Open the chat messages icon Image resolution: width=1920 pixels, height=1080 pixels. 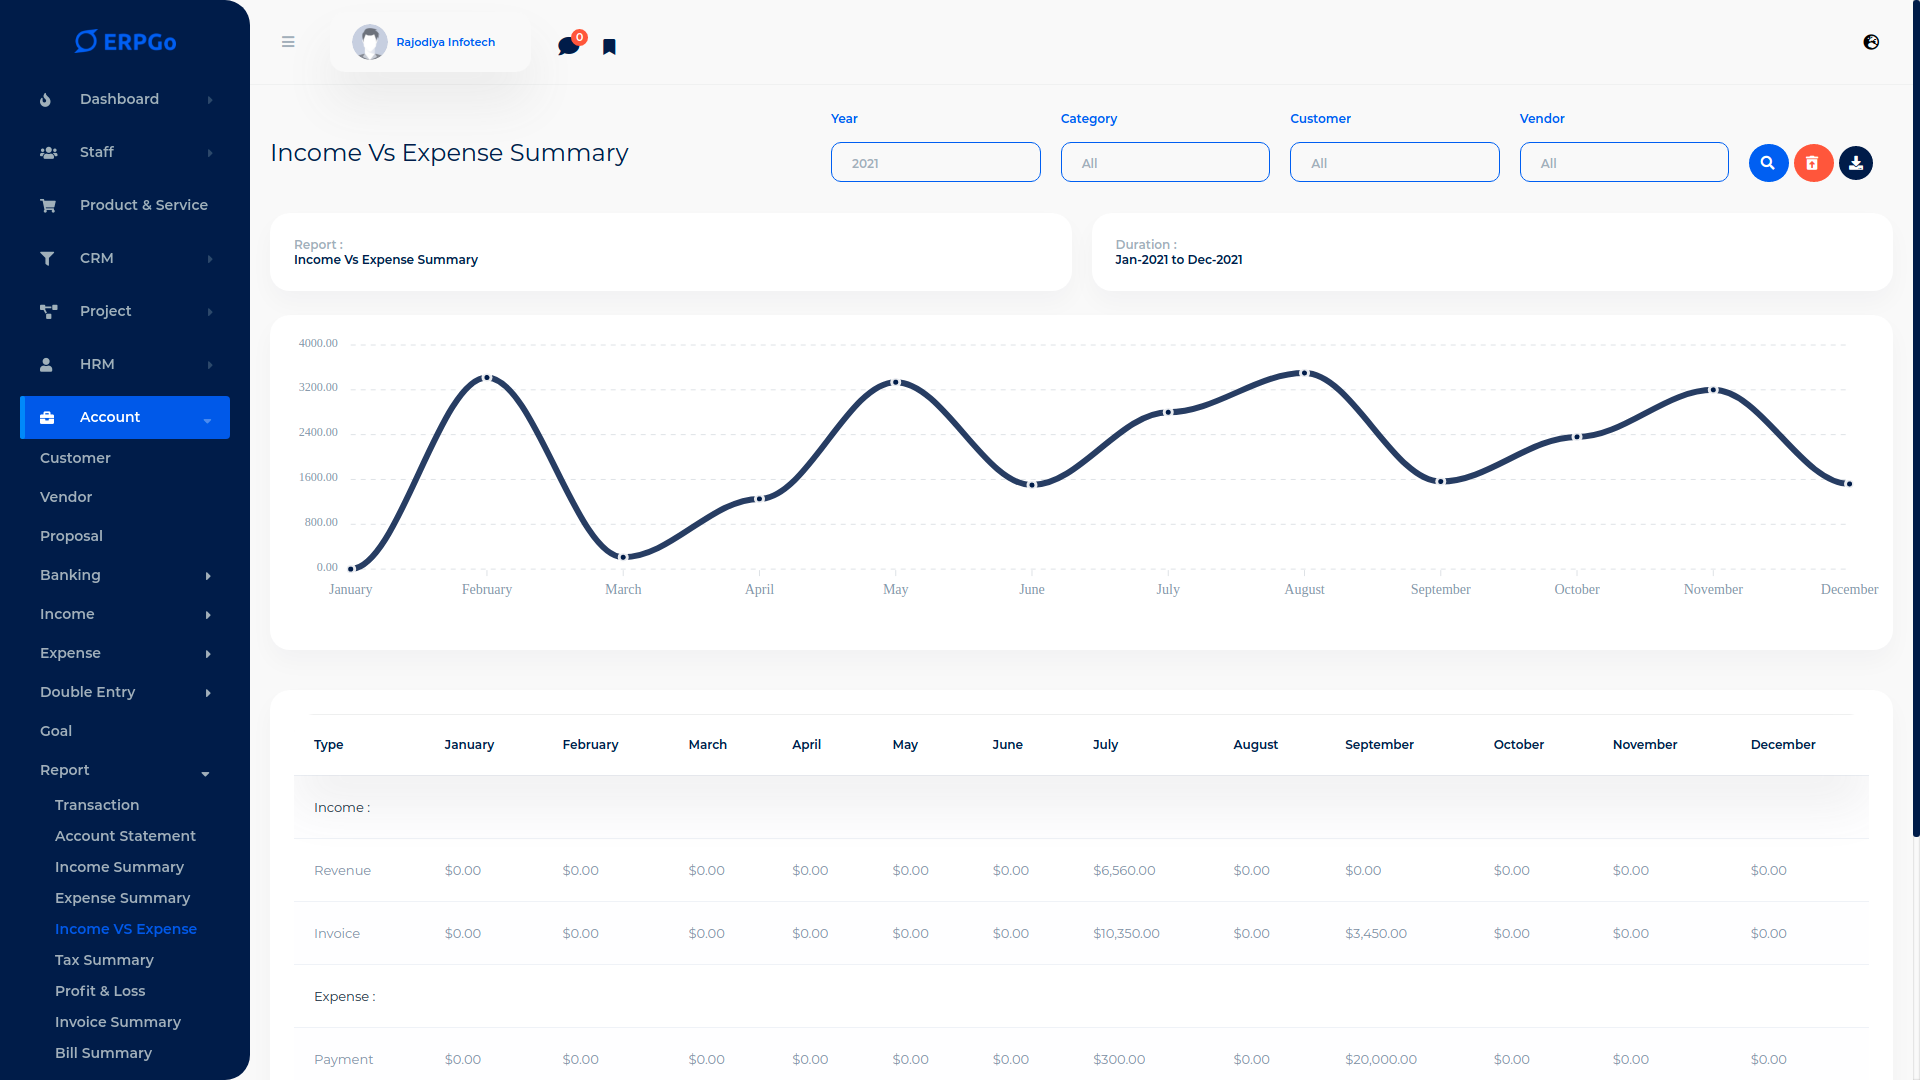point(568,46)
